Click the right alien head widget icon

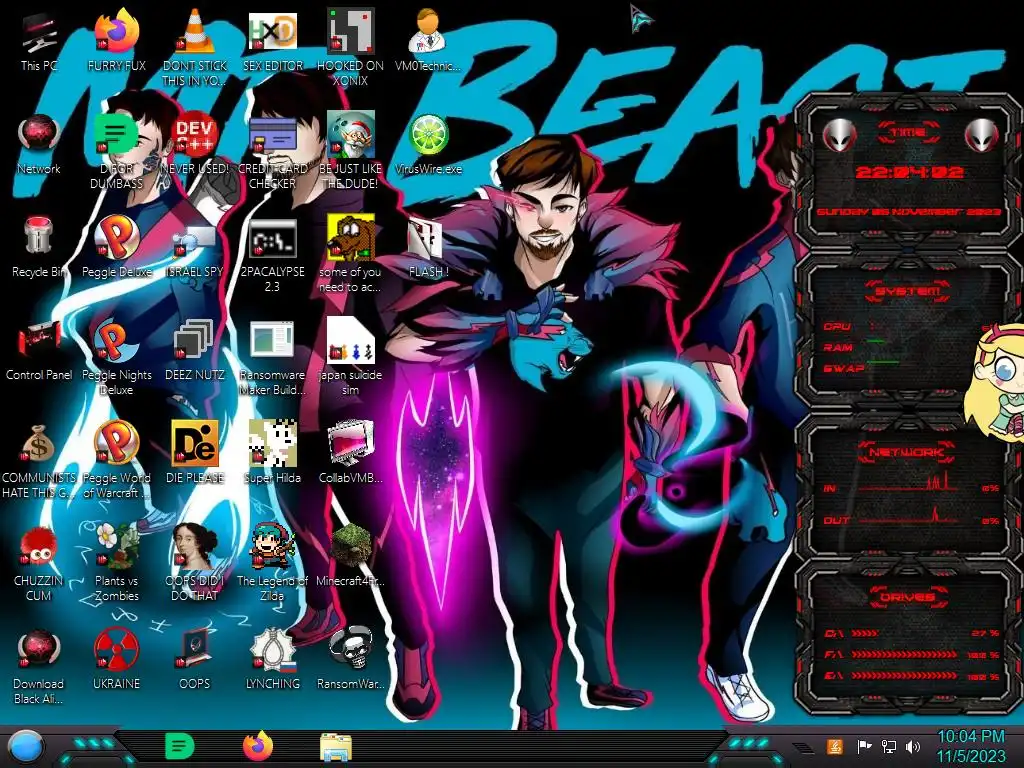(x=982, y=135)
